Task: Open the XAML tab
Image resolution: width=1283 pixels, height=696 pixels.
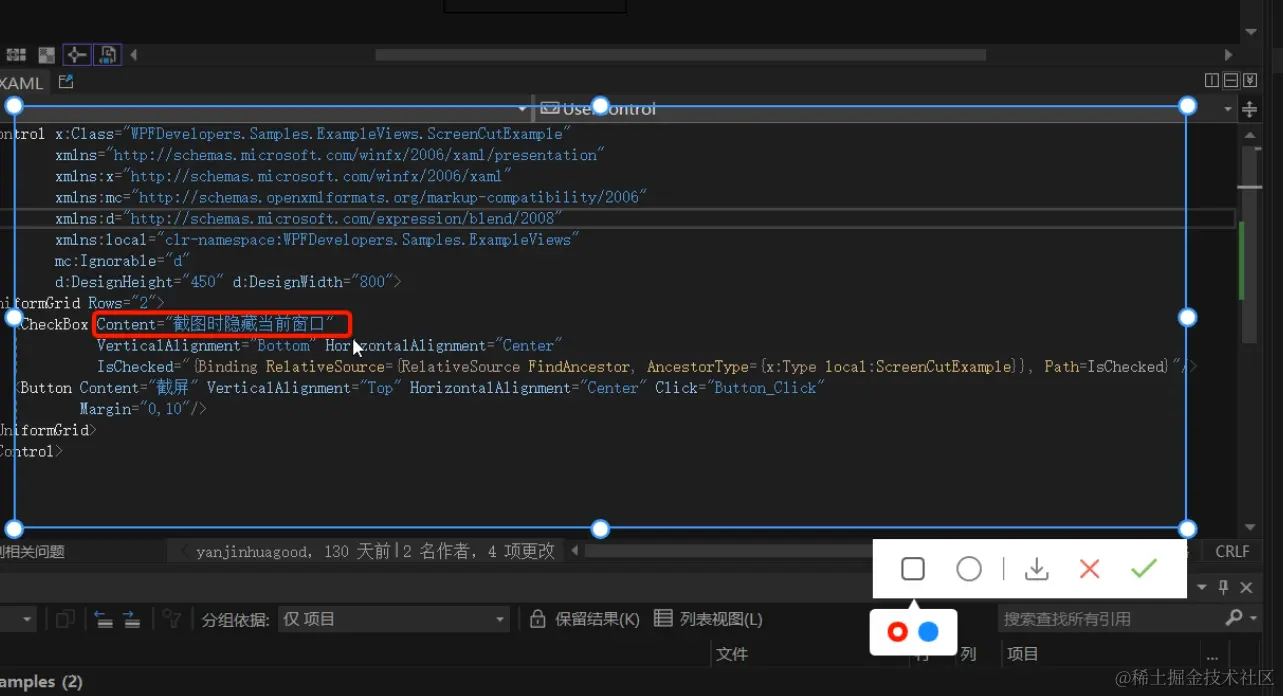Action: pyautogui.click(x=22, y=84)
